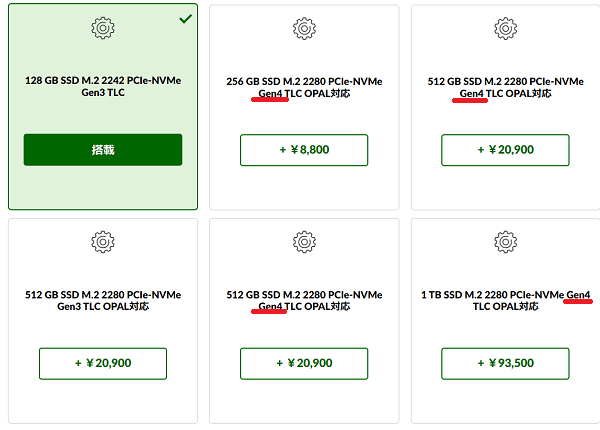
Task: Click the gear icon above the 1 TB SSD option
Action: [x=505, y=242]
